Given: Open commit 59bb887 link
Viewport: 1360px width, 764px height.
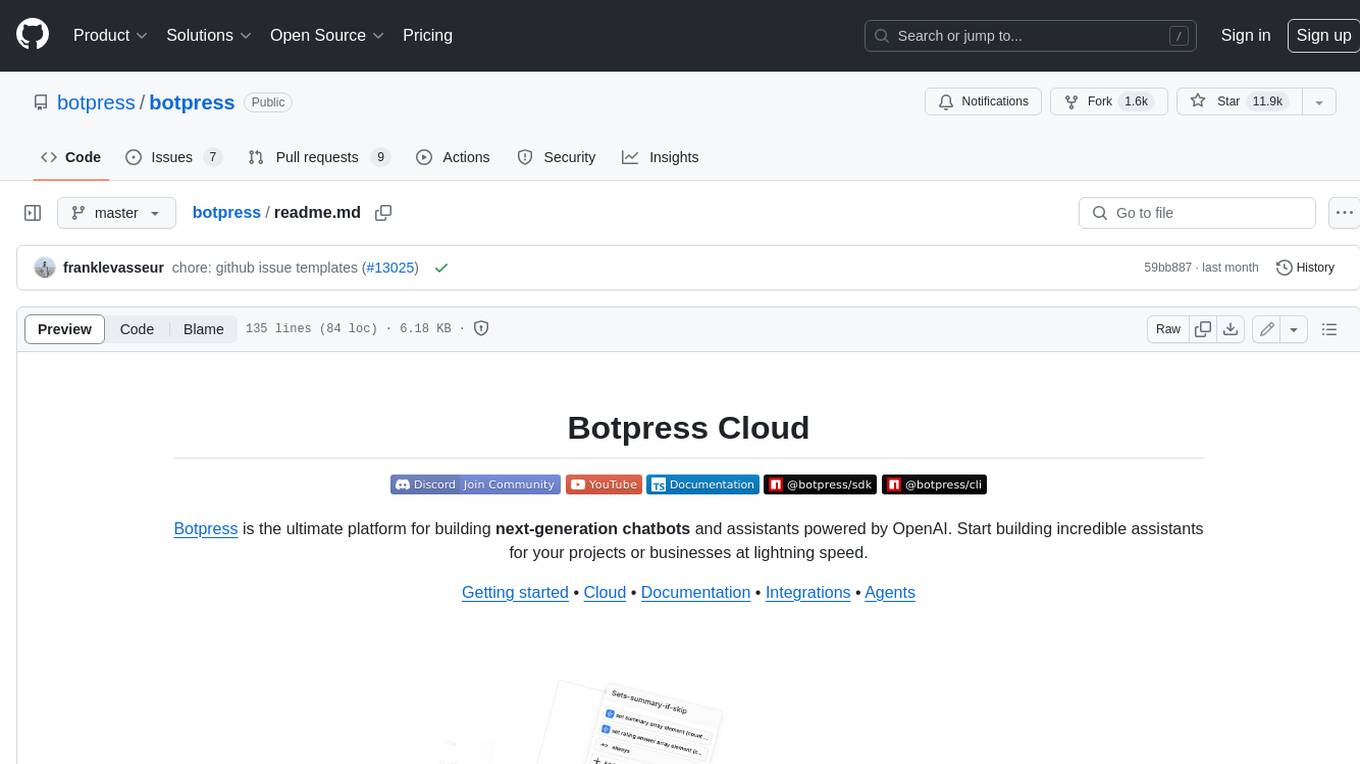Looking at the screenshot, I should pos(1168,268).
